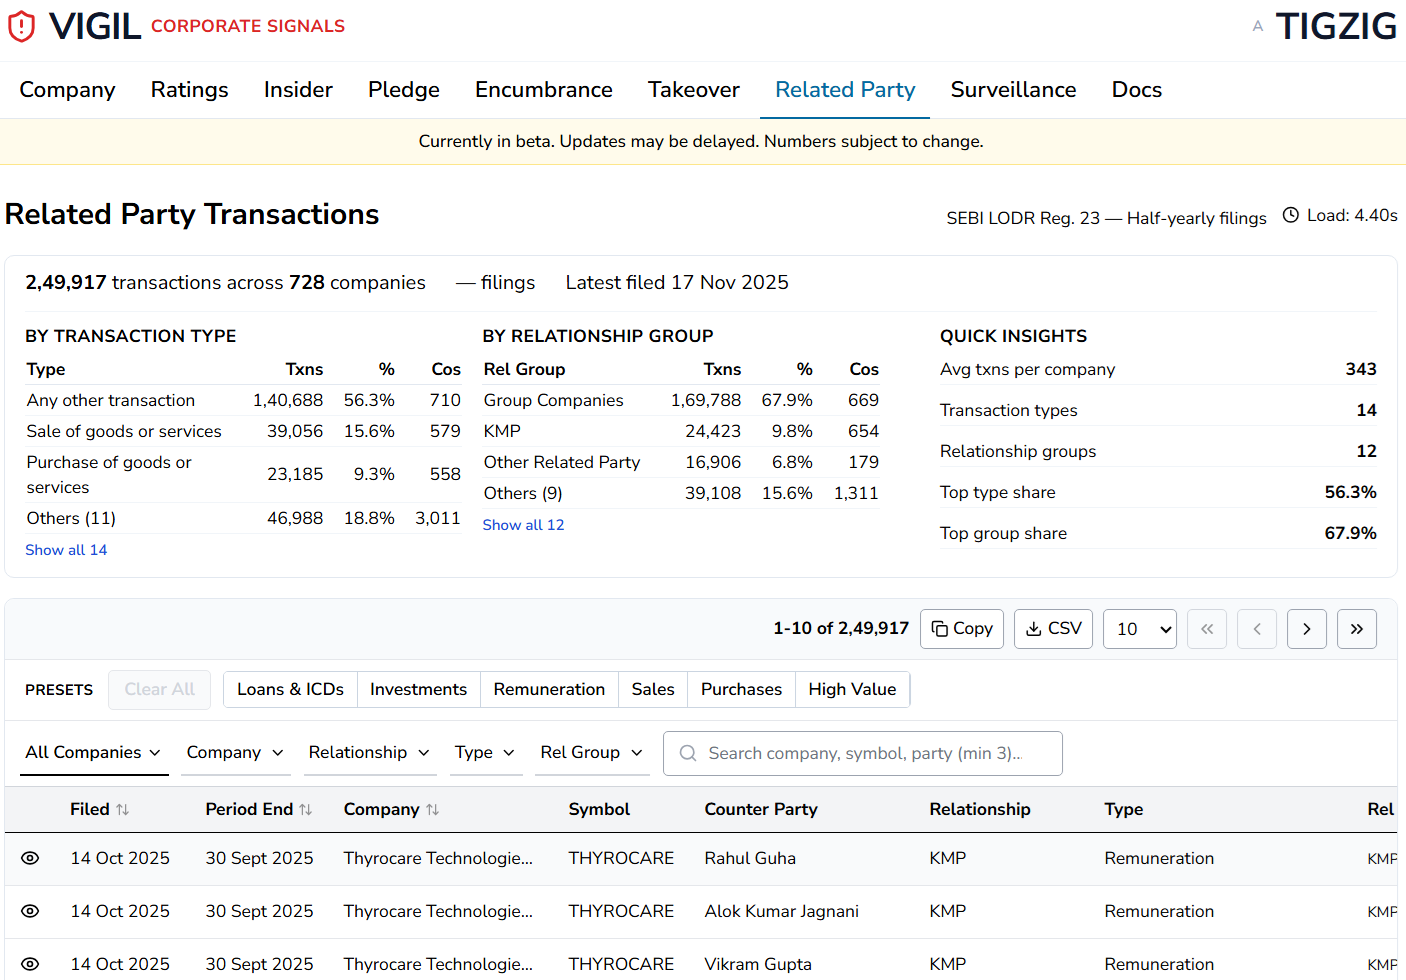View details eye for Vikram Gupta row
Screen dimensions: 1406x980
pos(31,964)
